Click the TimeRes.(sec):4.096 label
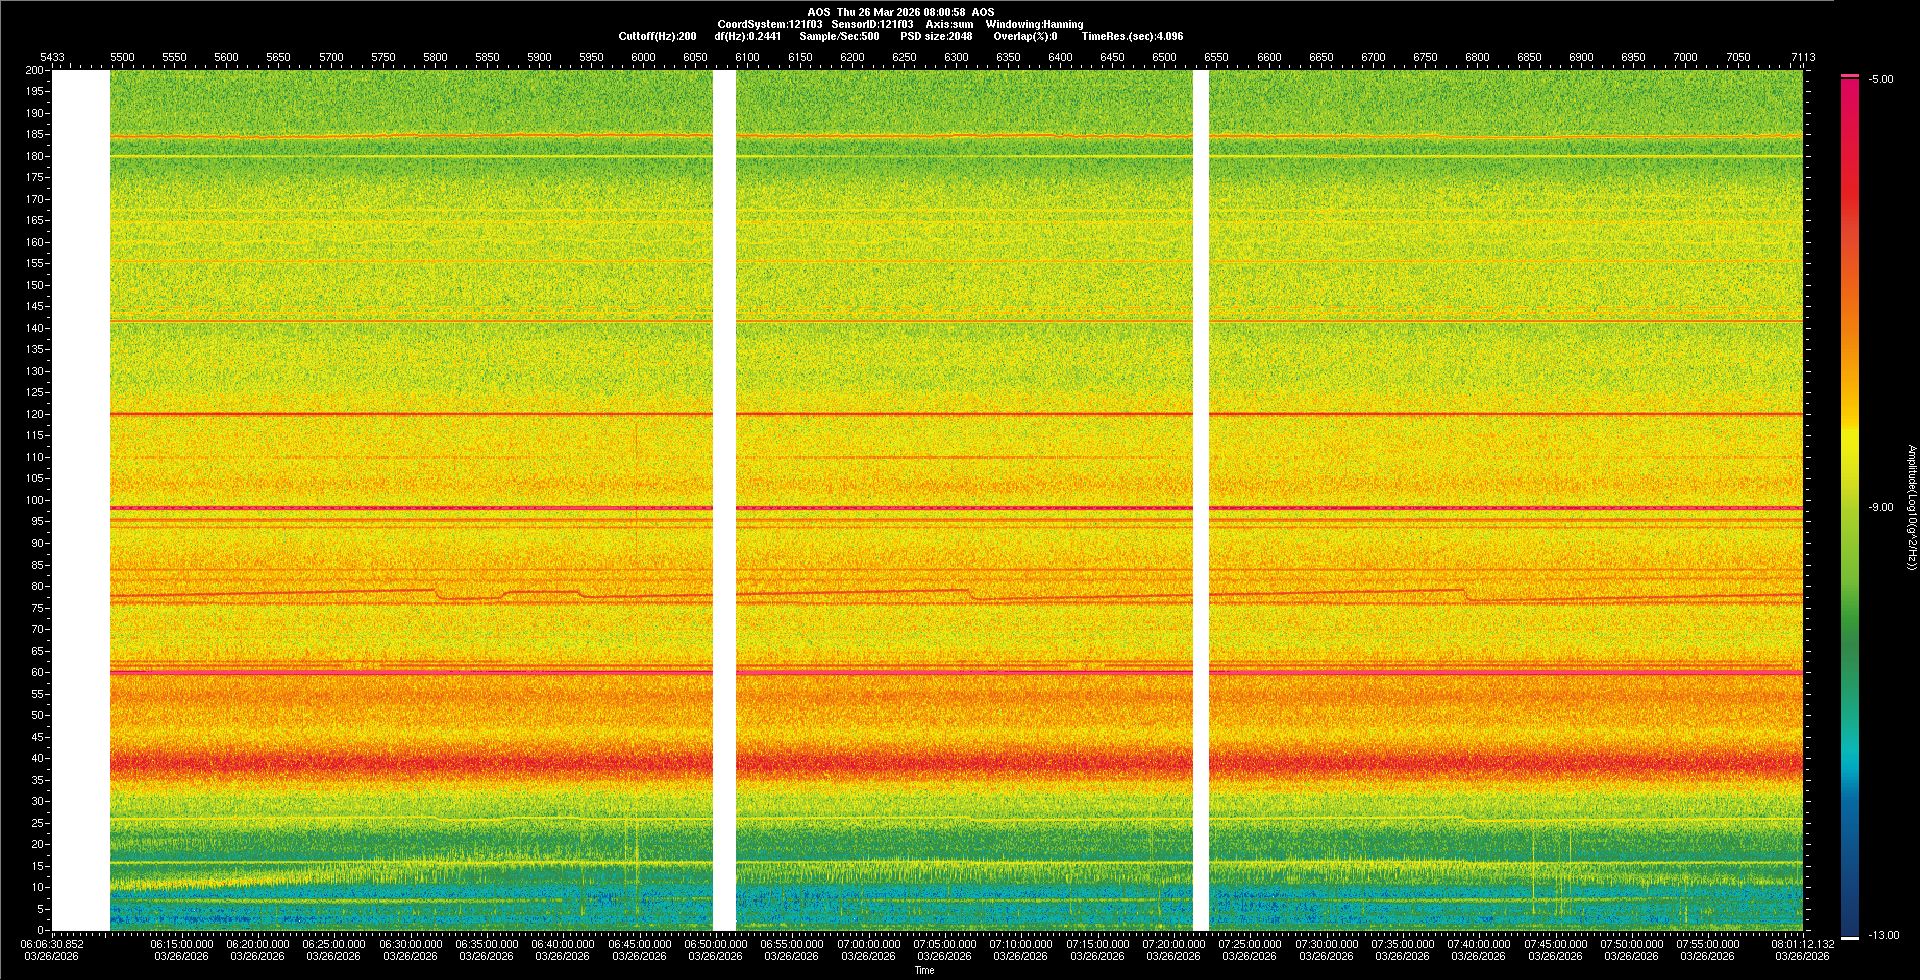1920x980 pixels. click(x=1131, y=36)
